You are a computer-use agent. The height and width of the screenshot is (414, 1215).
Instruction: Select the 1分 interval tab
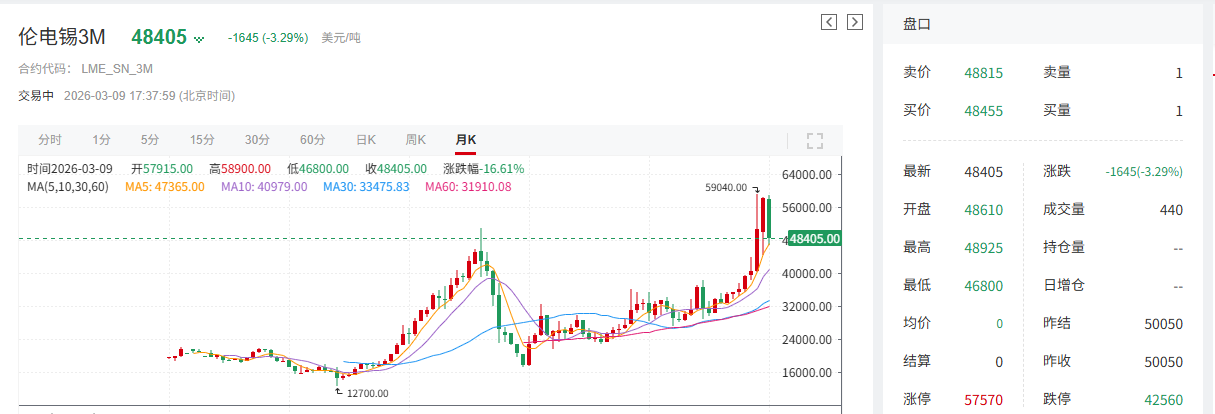(x=101, y=140)
